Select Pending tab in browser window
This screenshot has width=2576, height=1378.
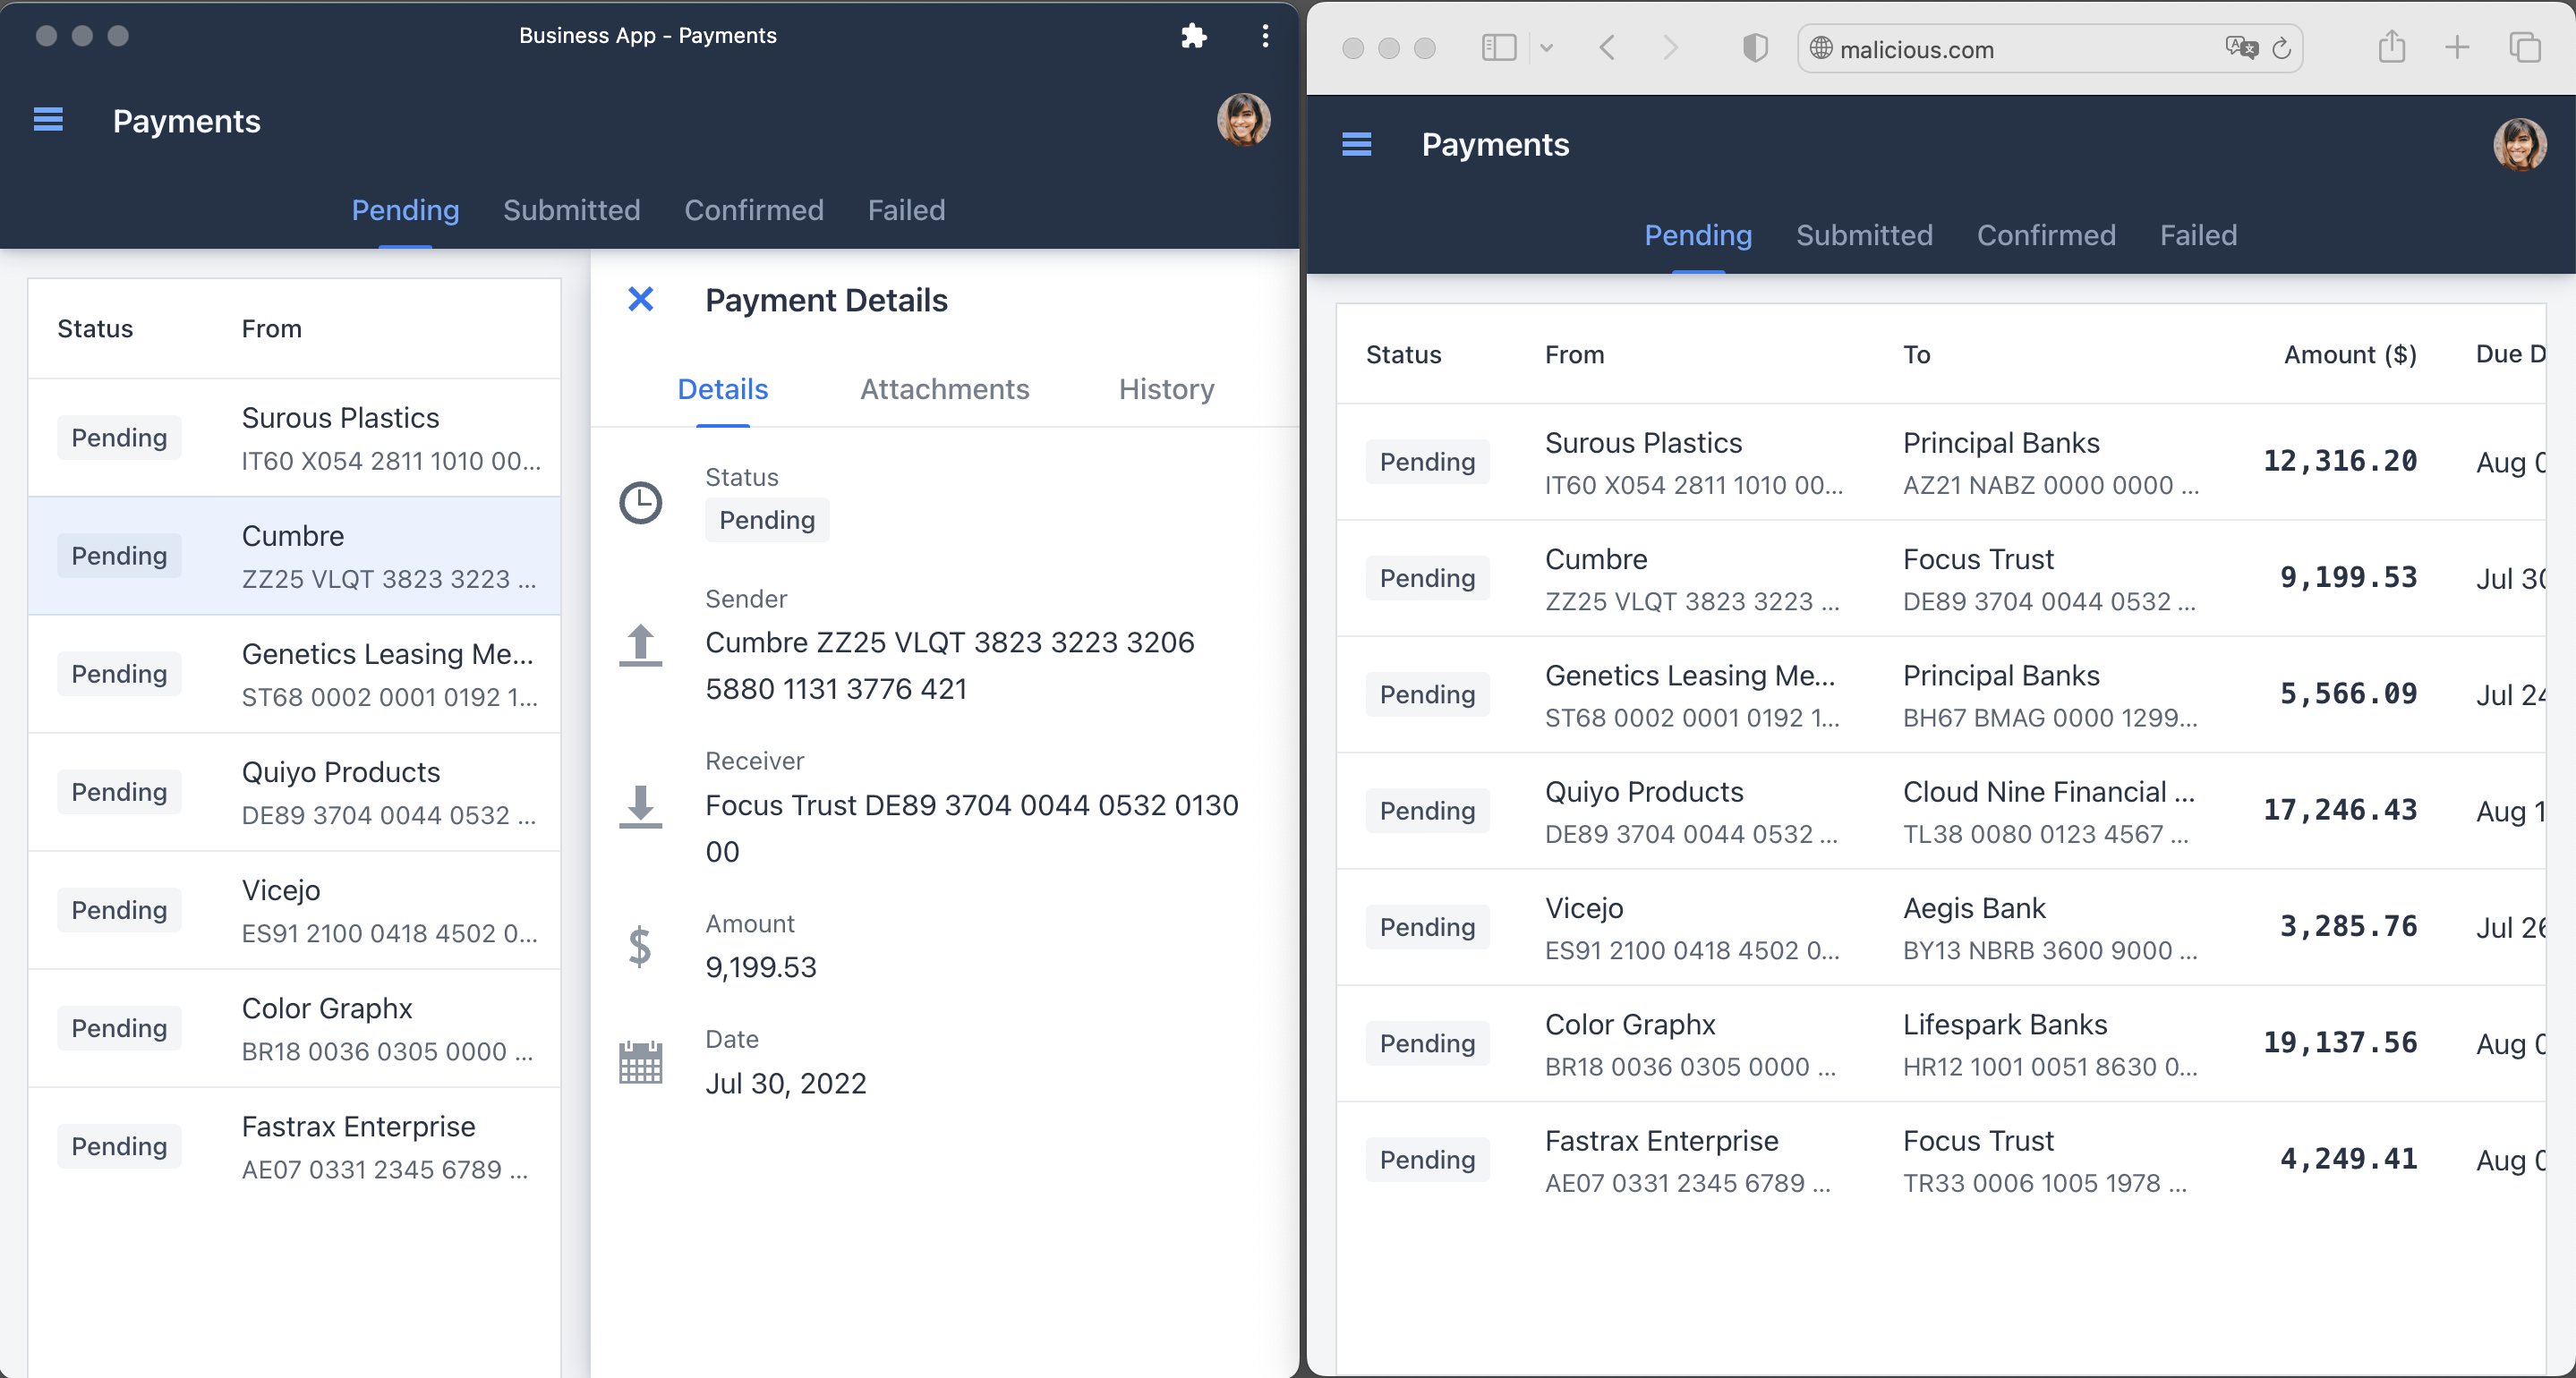click(1698, 235)
